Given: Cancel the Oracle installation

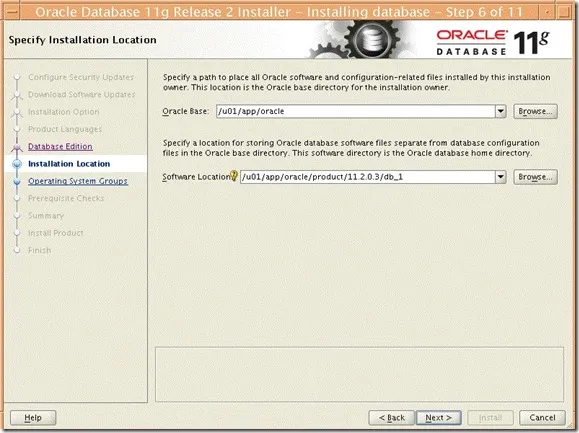Looking at the screenshot, I should [x=542, y=417].
